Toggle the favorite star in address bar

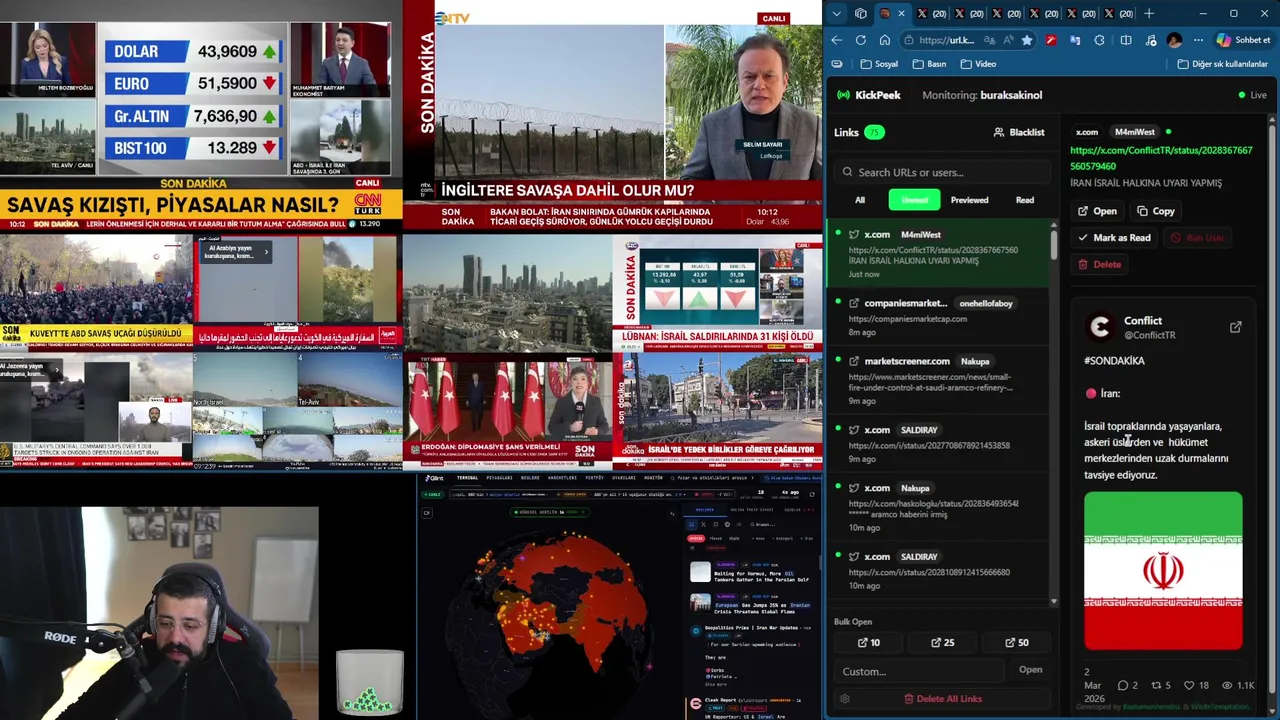1026,40
